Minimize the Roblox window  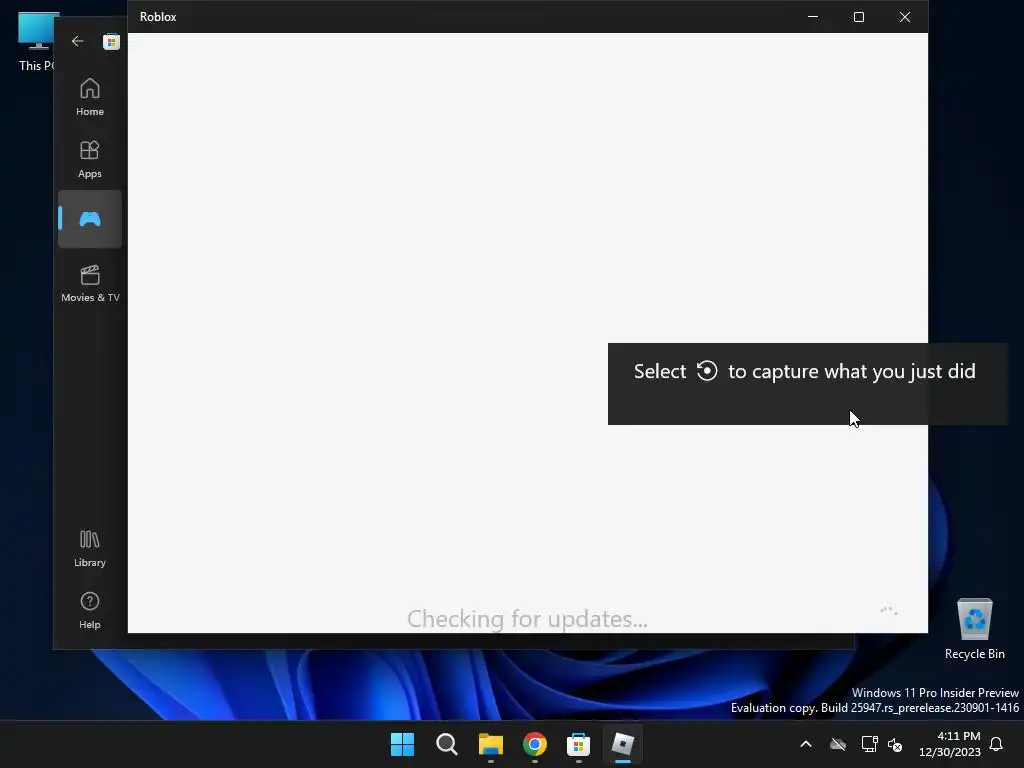813,17
